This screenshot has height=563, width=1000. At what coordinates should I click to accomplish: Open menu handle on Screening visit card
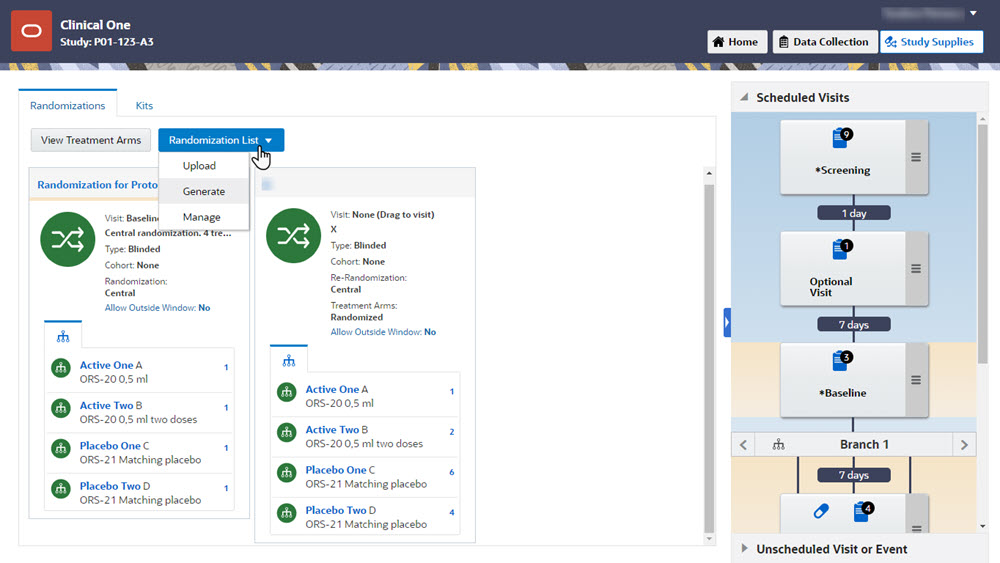(916, 157)
